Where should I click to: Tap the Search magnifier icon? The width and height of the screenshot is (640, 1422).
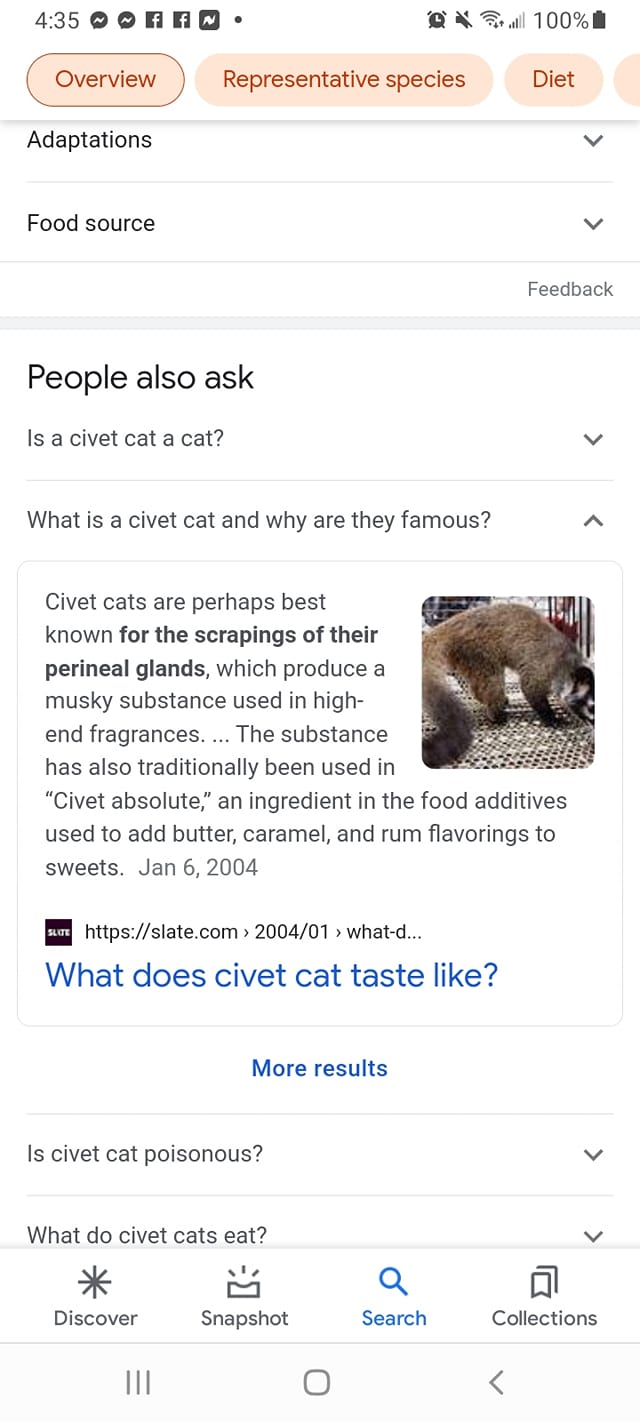pyautogui.click(x=394, y=1282)
